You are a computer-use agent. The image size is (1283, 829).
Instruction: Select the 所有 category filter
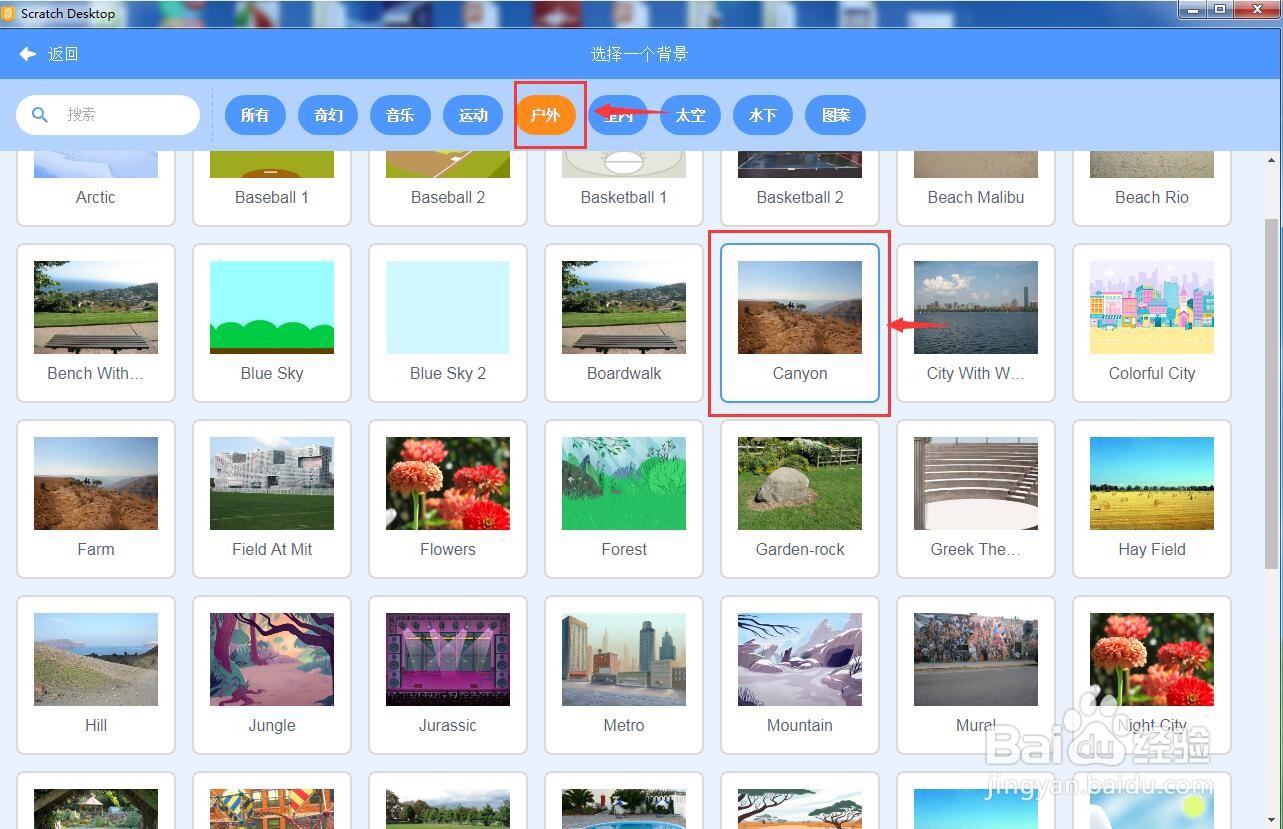[x=255, y=115]
